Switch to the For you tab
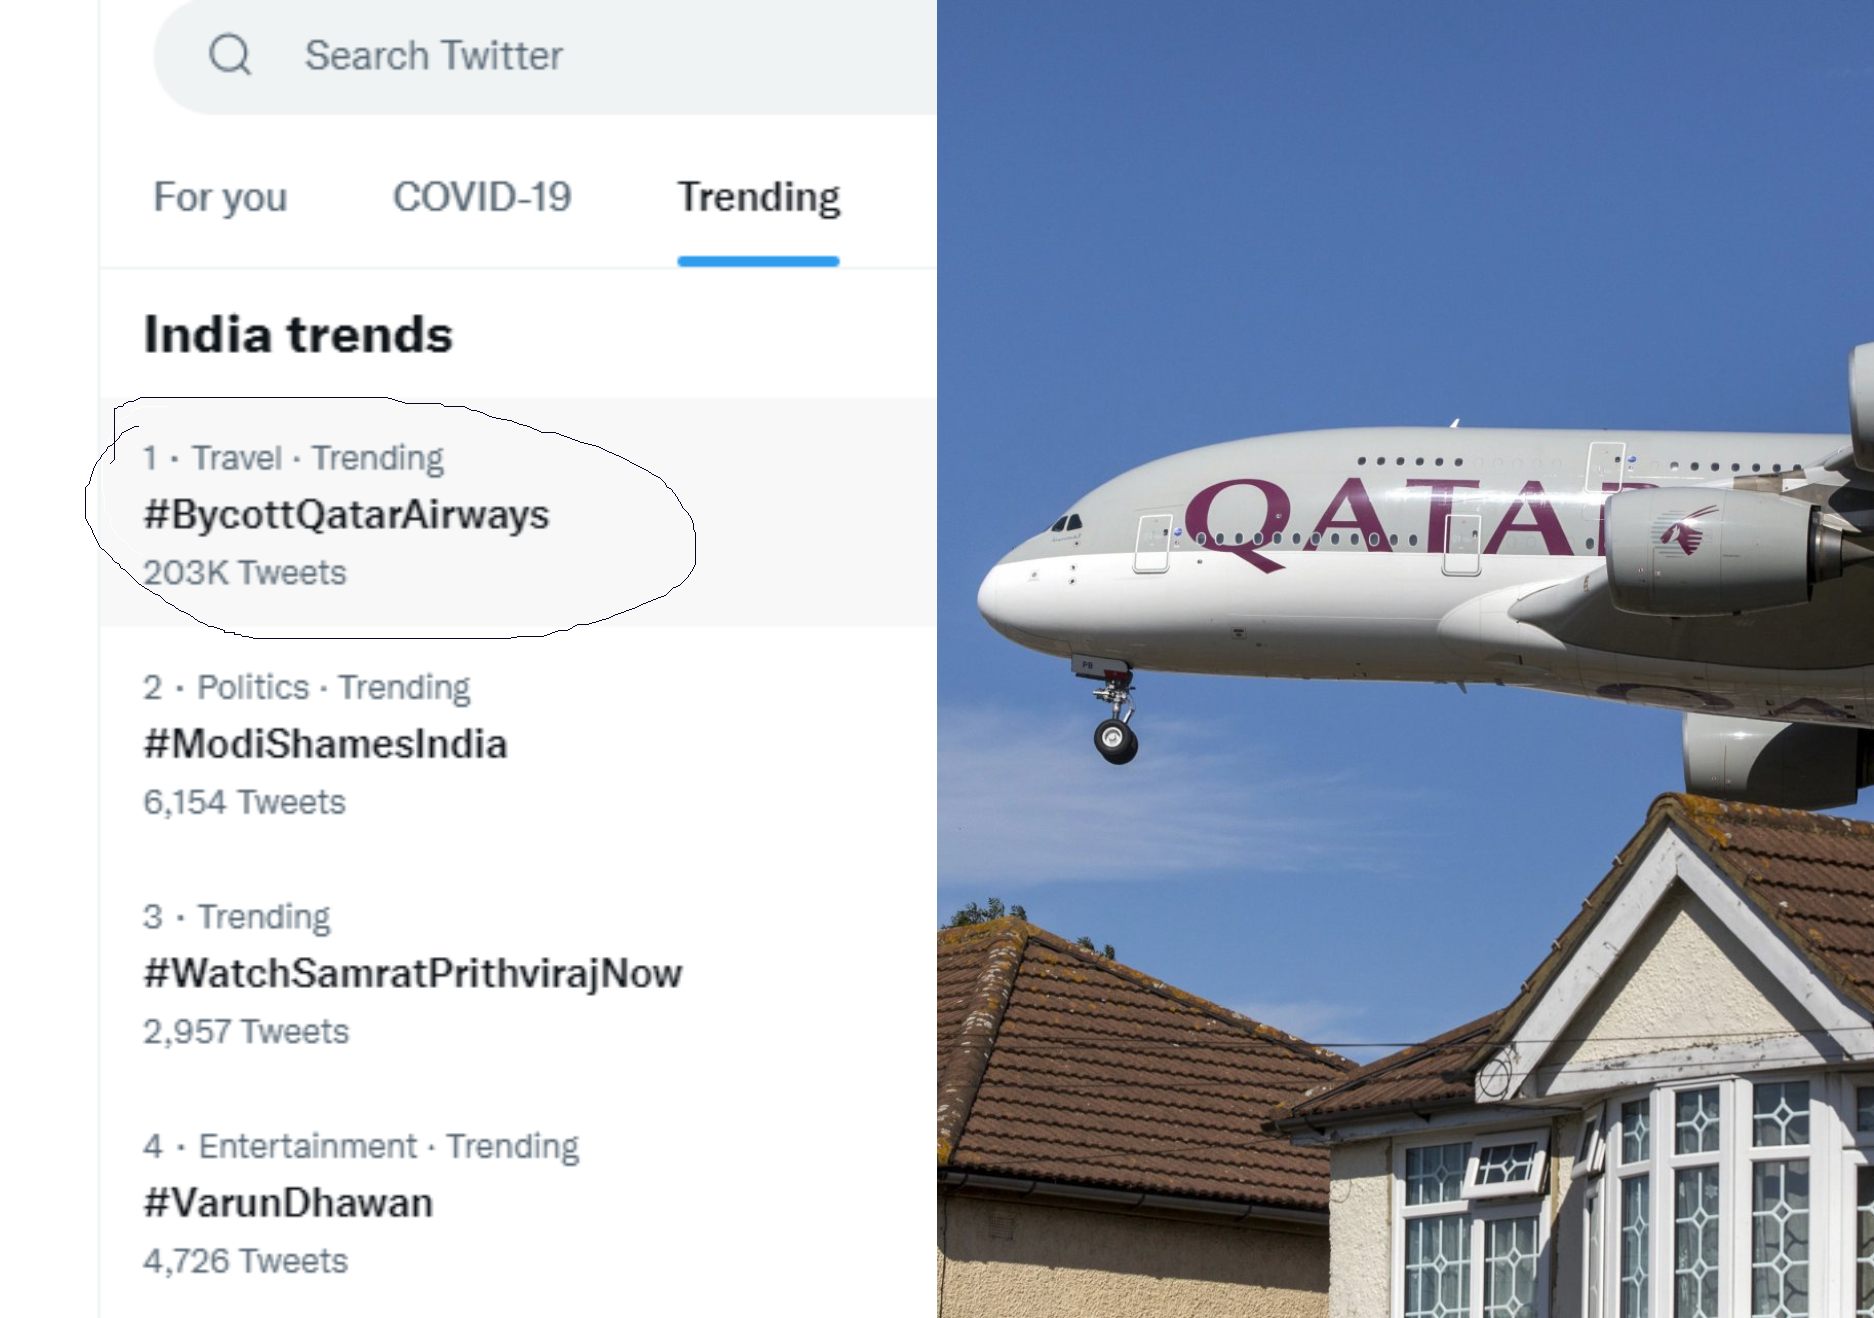 click(220, 198)
